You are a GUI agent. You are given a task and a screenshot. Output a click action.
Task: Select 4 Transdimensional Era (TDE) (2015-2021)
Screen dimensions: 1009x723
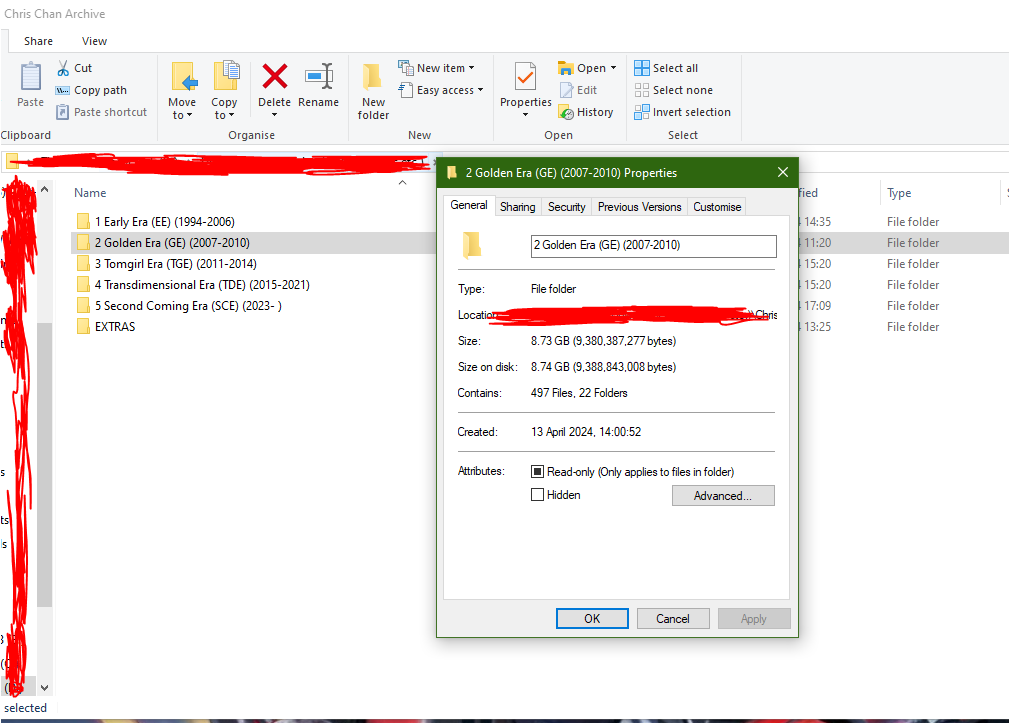pos(202,284)
